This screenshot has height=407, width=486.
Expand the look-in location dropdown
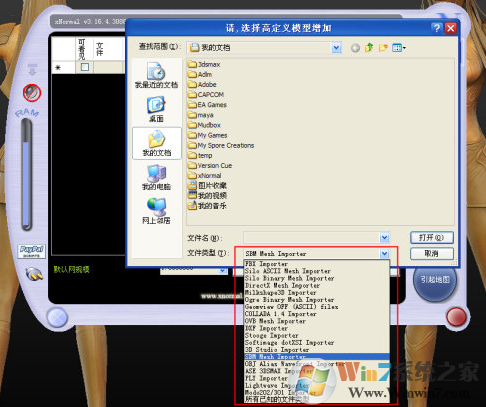[336, 48]
